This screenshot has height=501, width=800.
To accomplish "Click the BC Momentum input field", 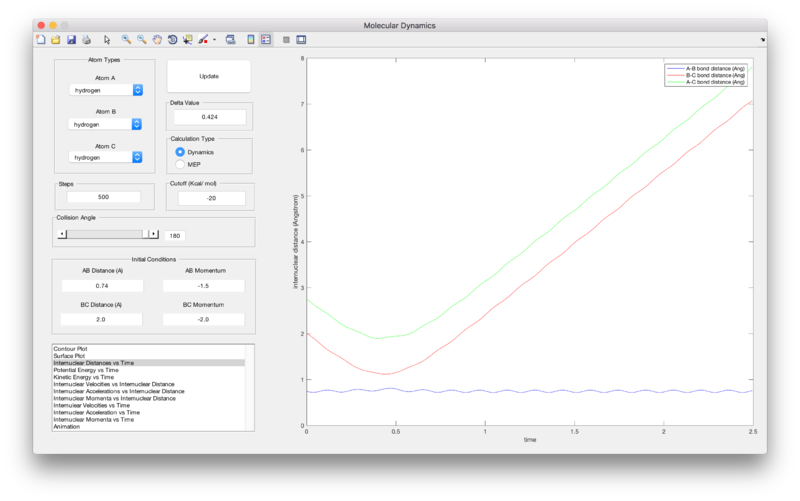I will (204, 319).
